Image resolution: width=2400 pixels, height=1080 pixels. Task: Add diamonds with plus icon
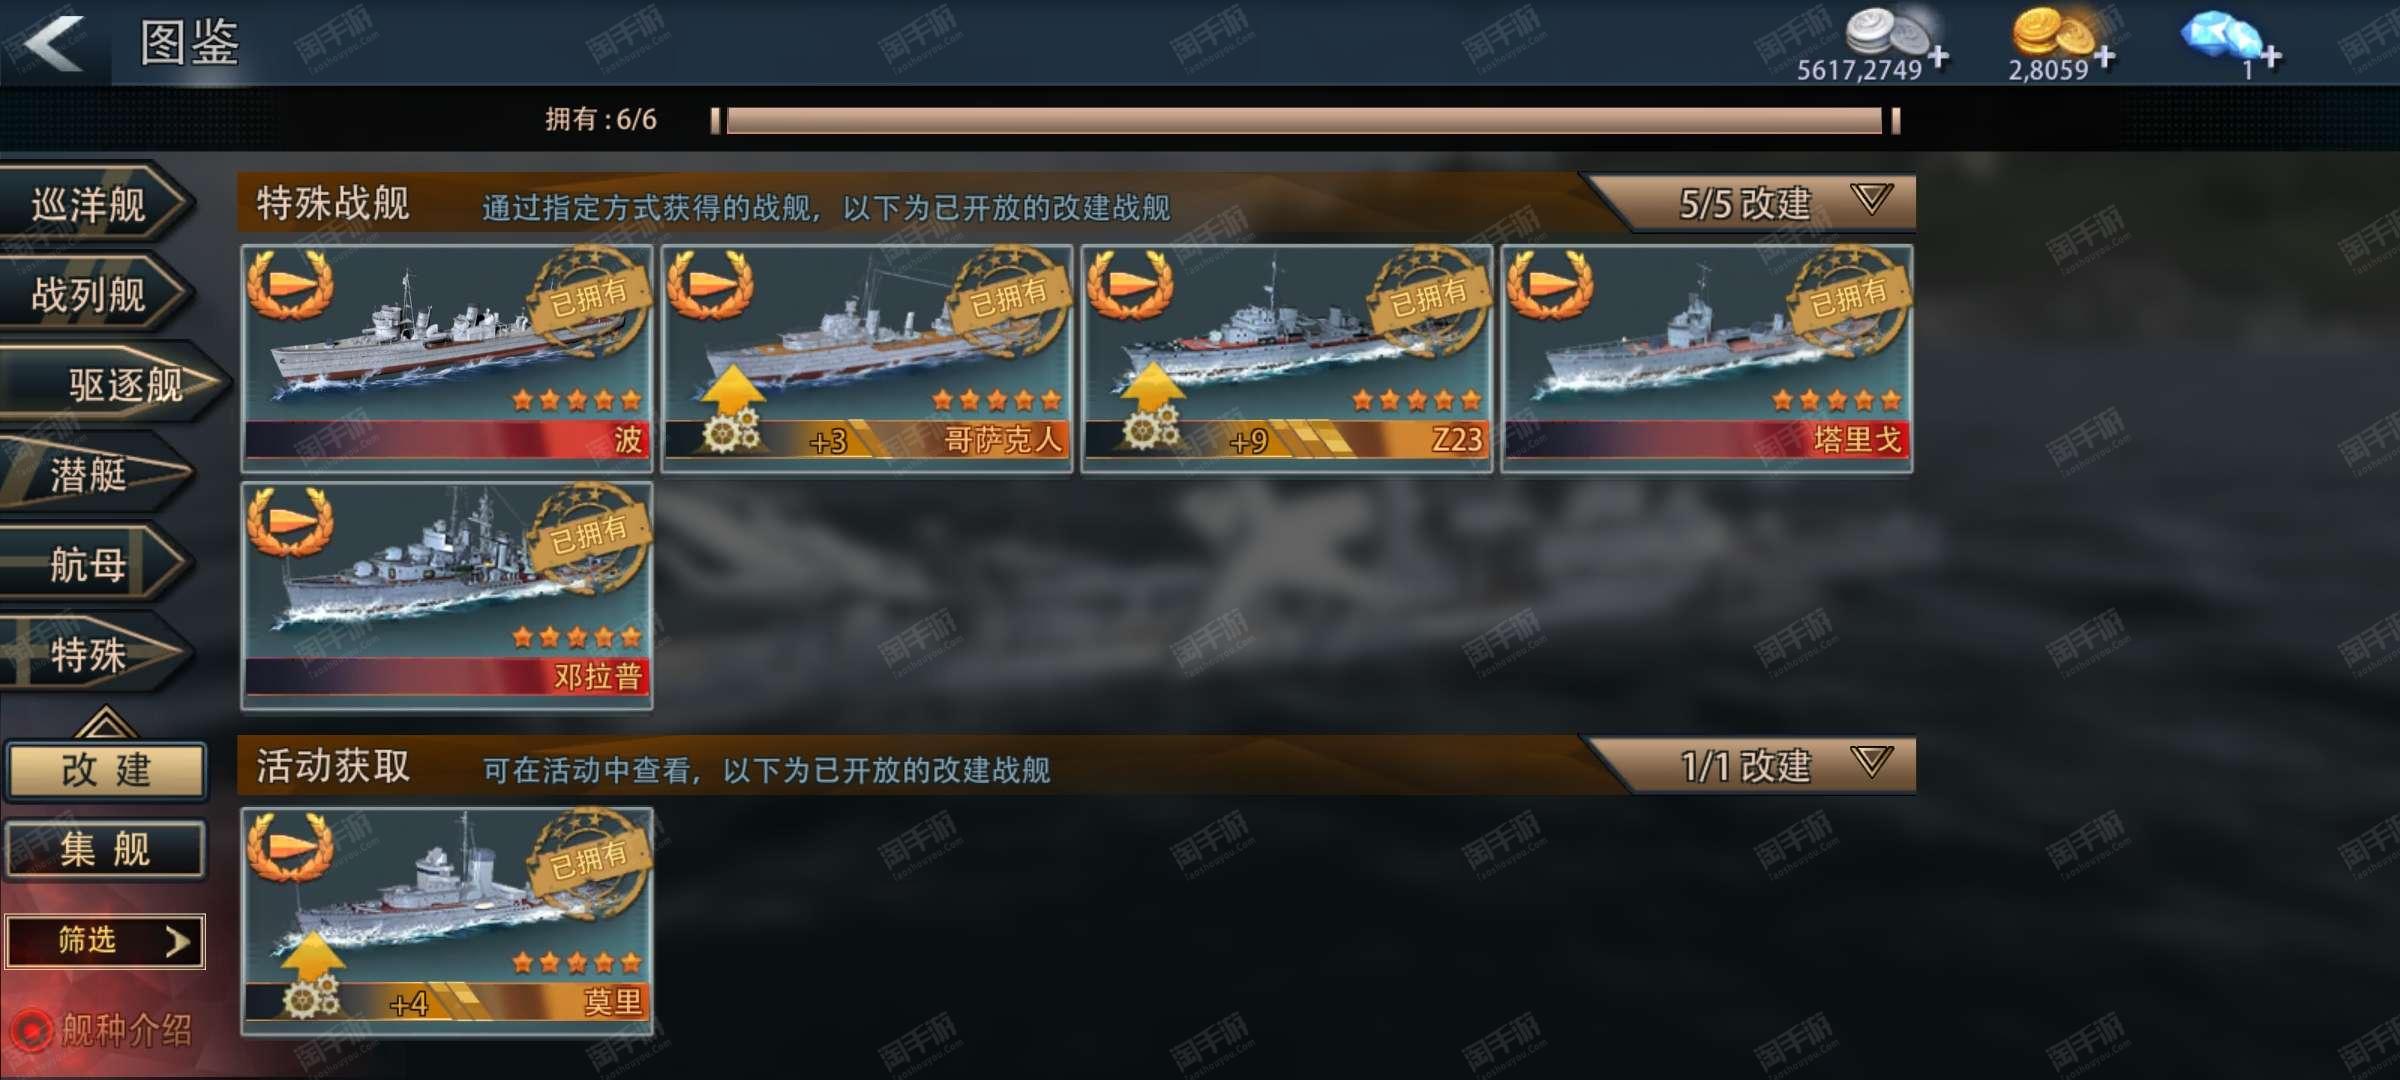click(2271, 55)
